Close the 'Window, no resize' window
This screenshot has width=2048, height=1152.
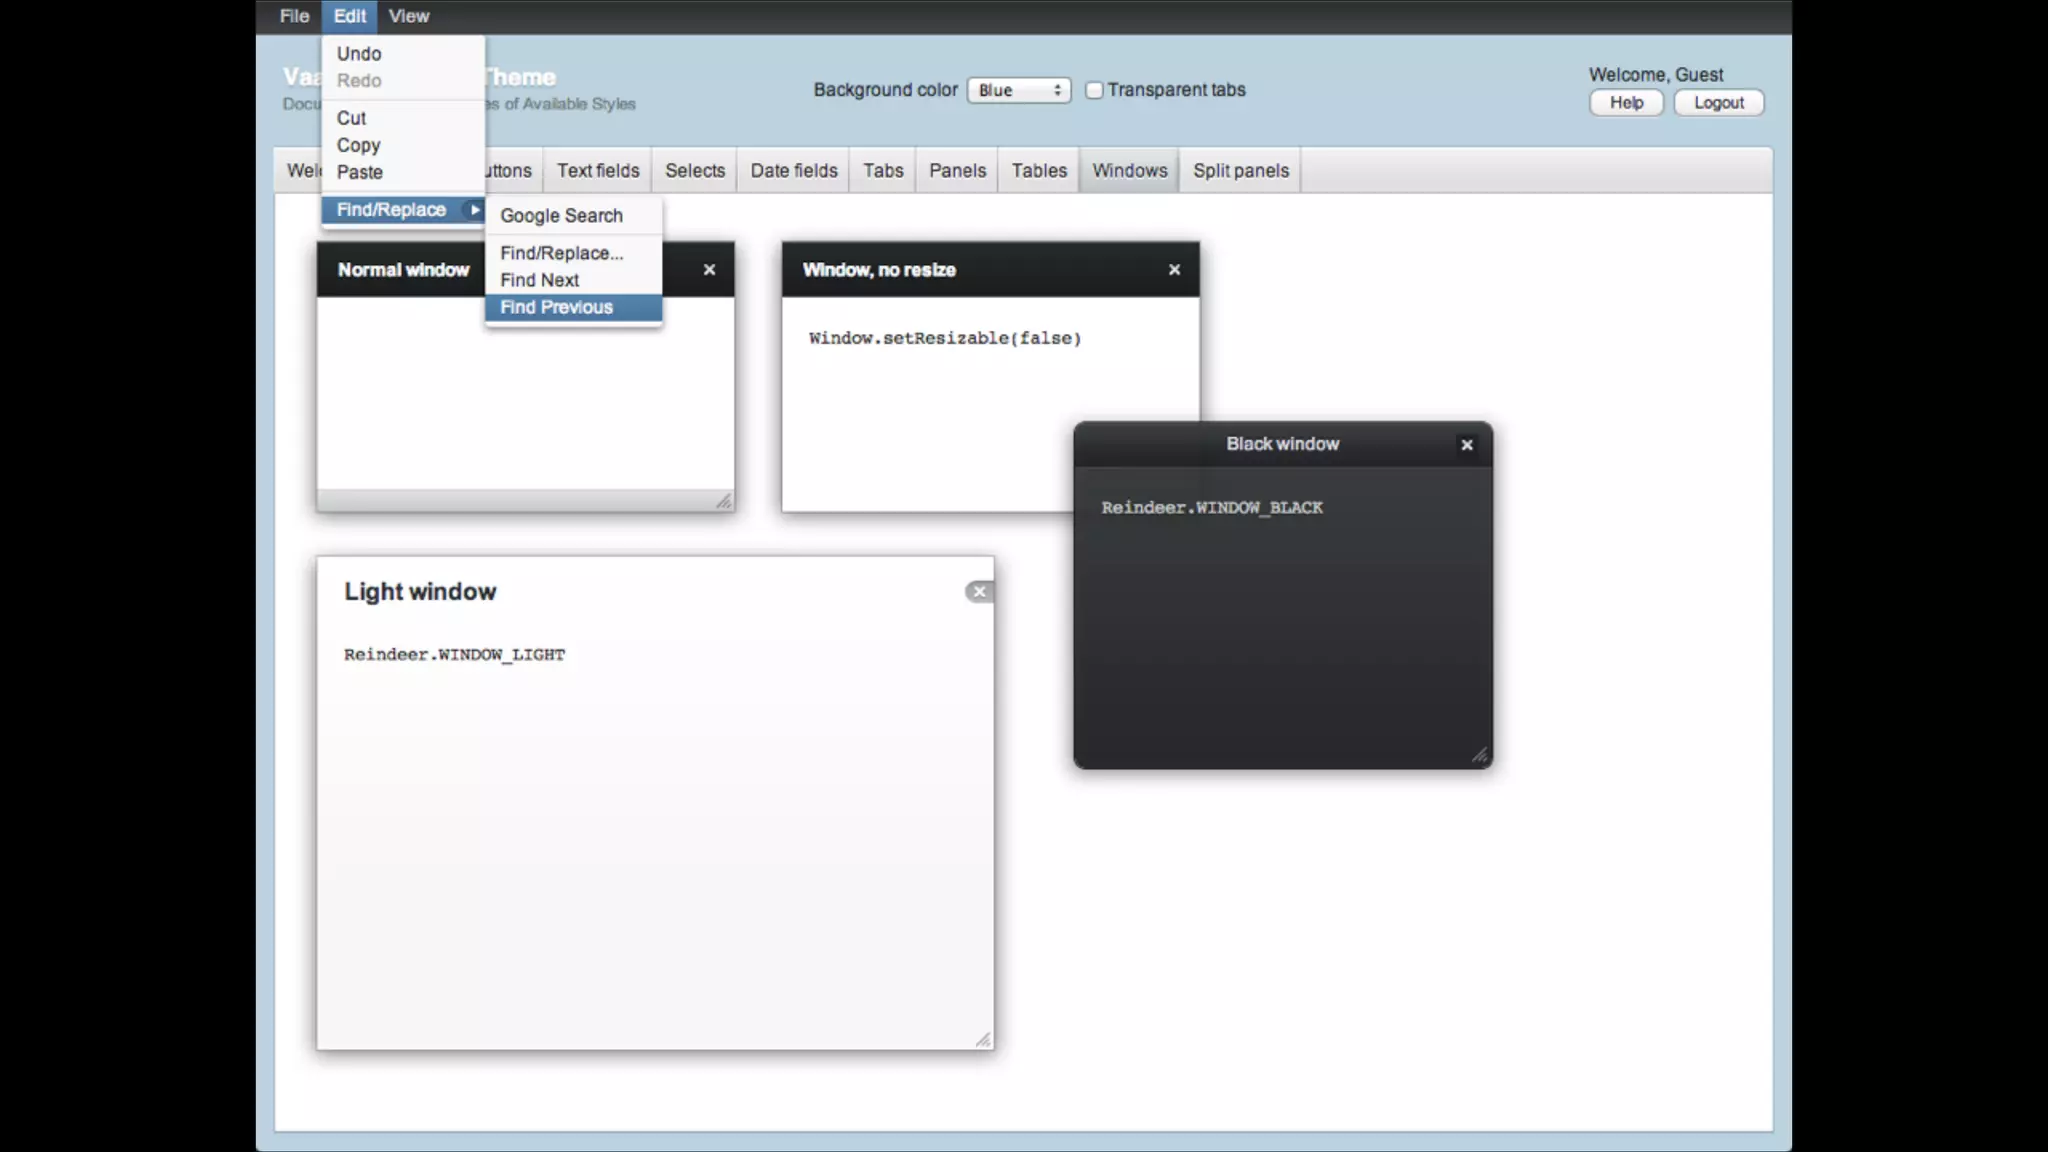(1174, 270)
